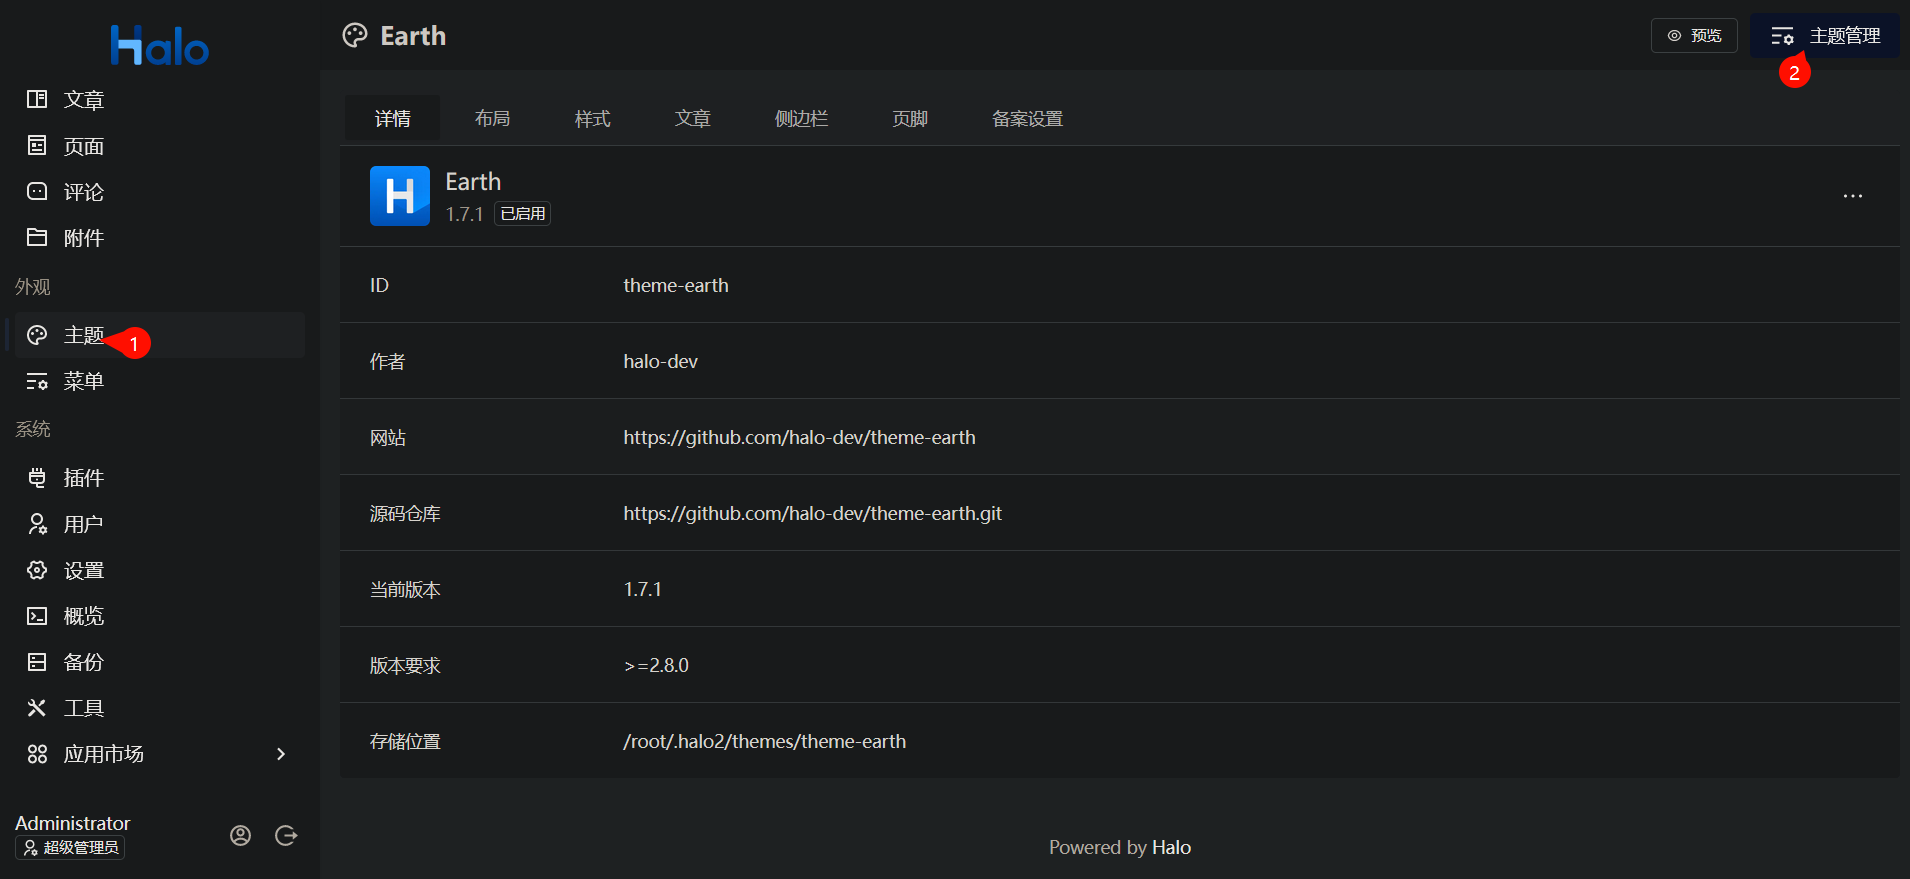Click the 已启用 status badge
Image resolution: width=1910 pixels, height=879 pixels.
(x=522, y=213)
